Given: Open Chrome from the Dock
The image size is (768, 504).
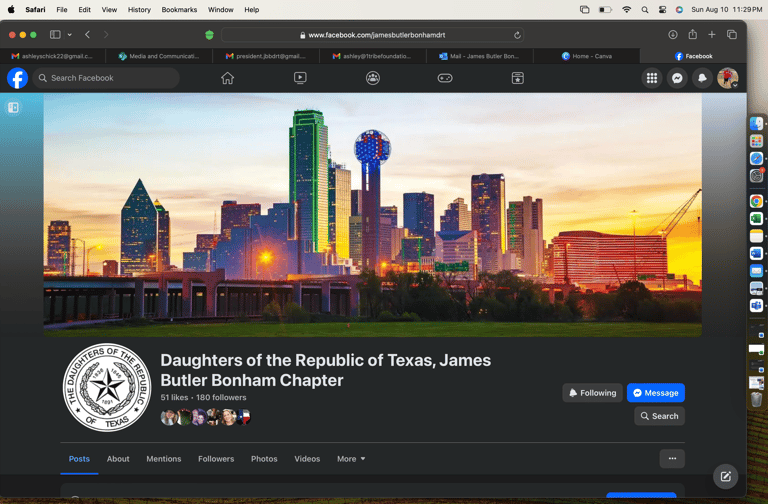Looking at the screenshot, I should pos(756,201).
